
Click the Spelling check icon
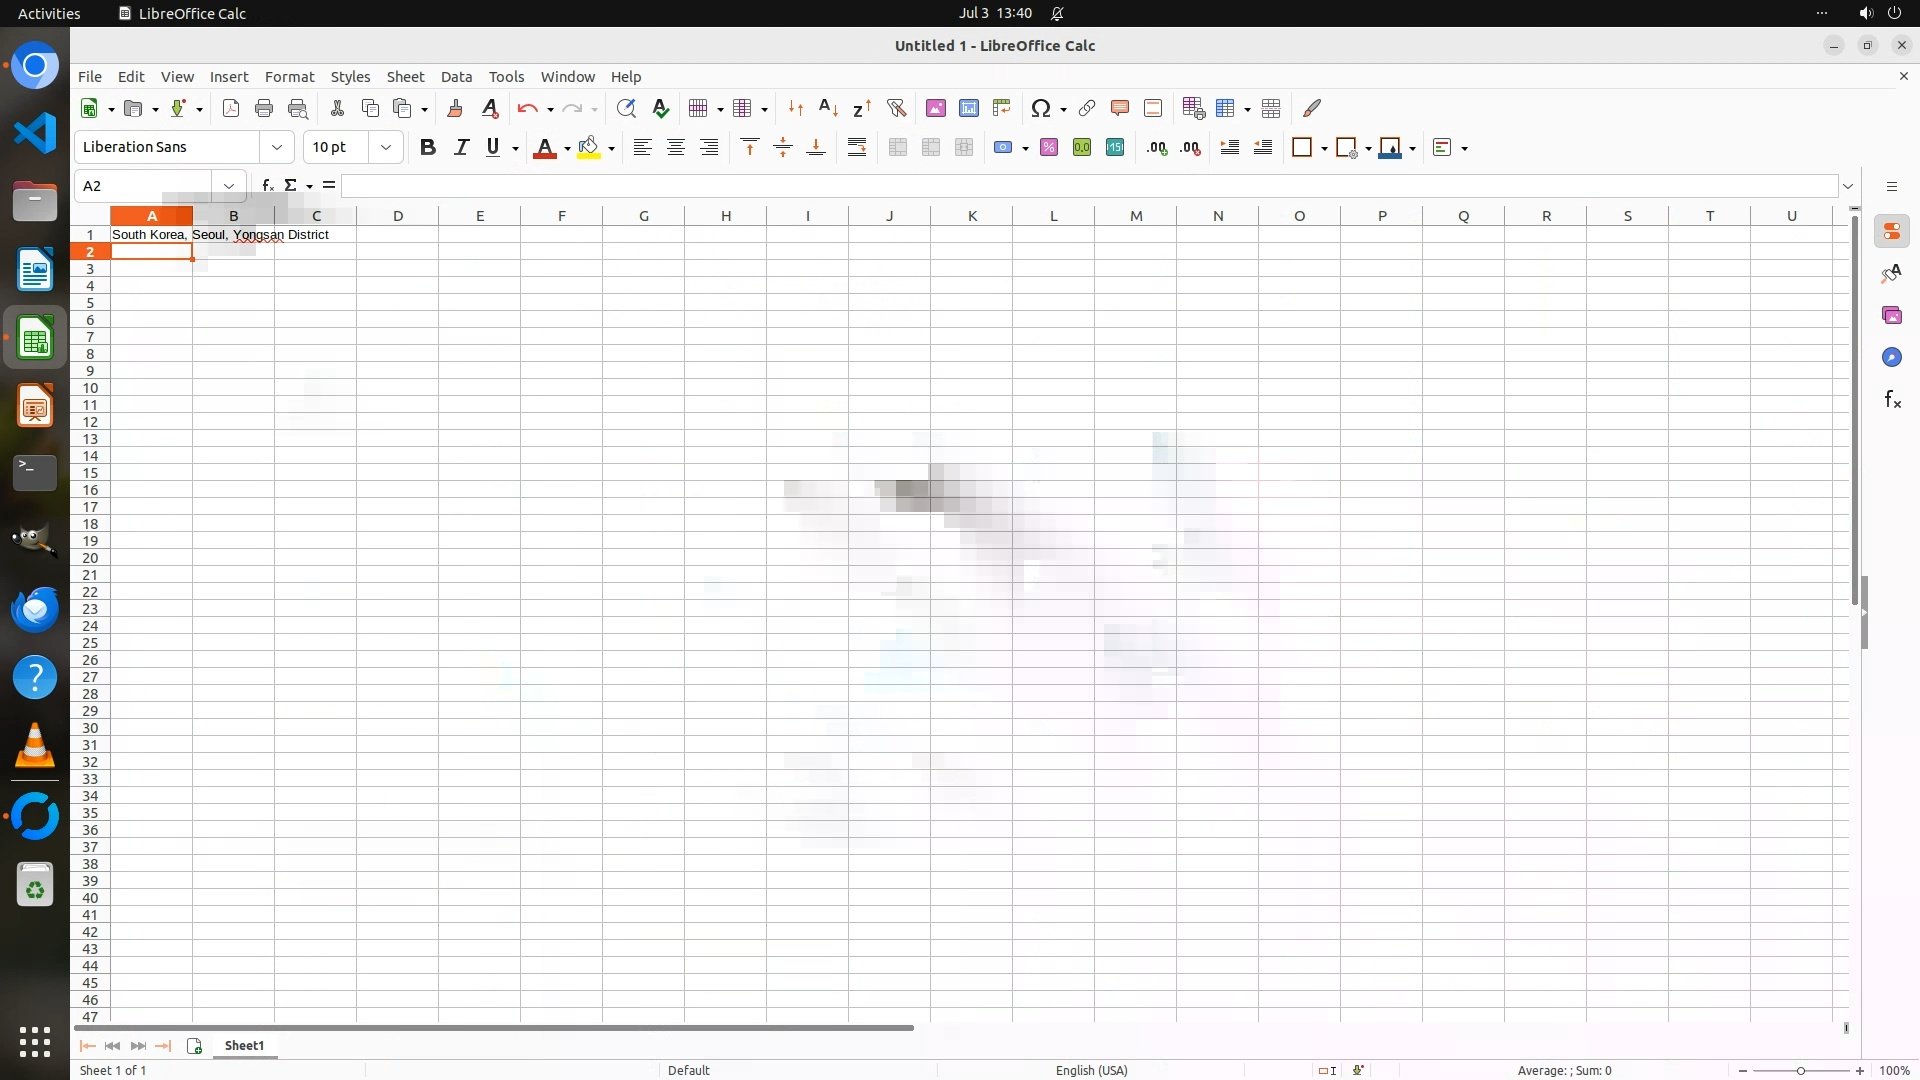660,108
